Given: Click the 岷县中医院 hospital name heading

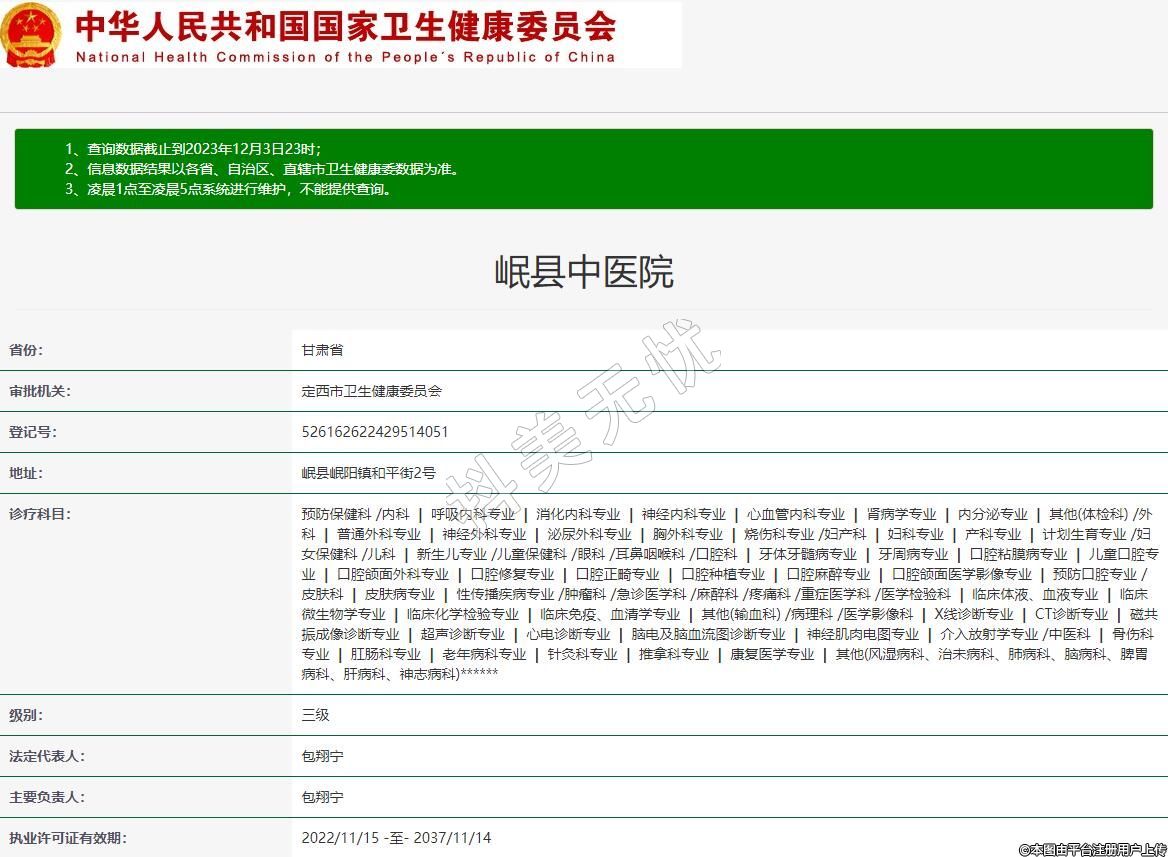Looking at the screenshot, I should pos(584,272).
